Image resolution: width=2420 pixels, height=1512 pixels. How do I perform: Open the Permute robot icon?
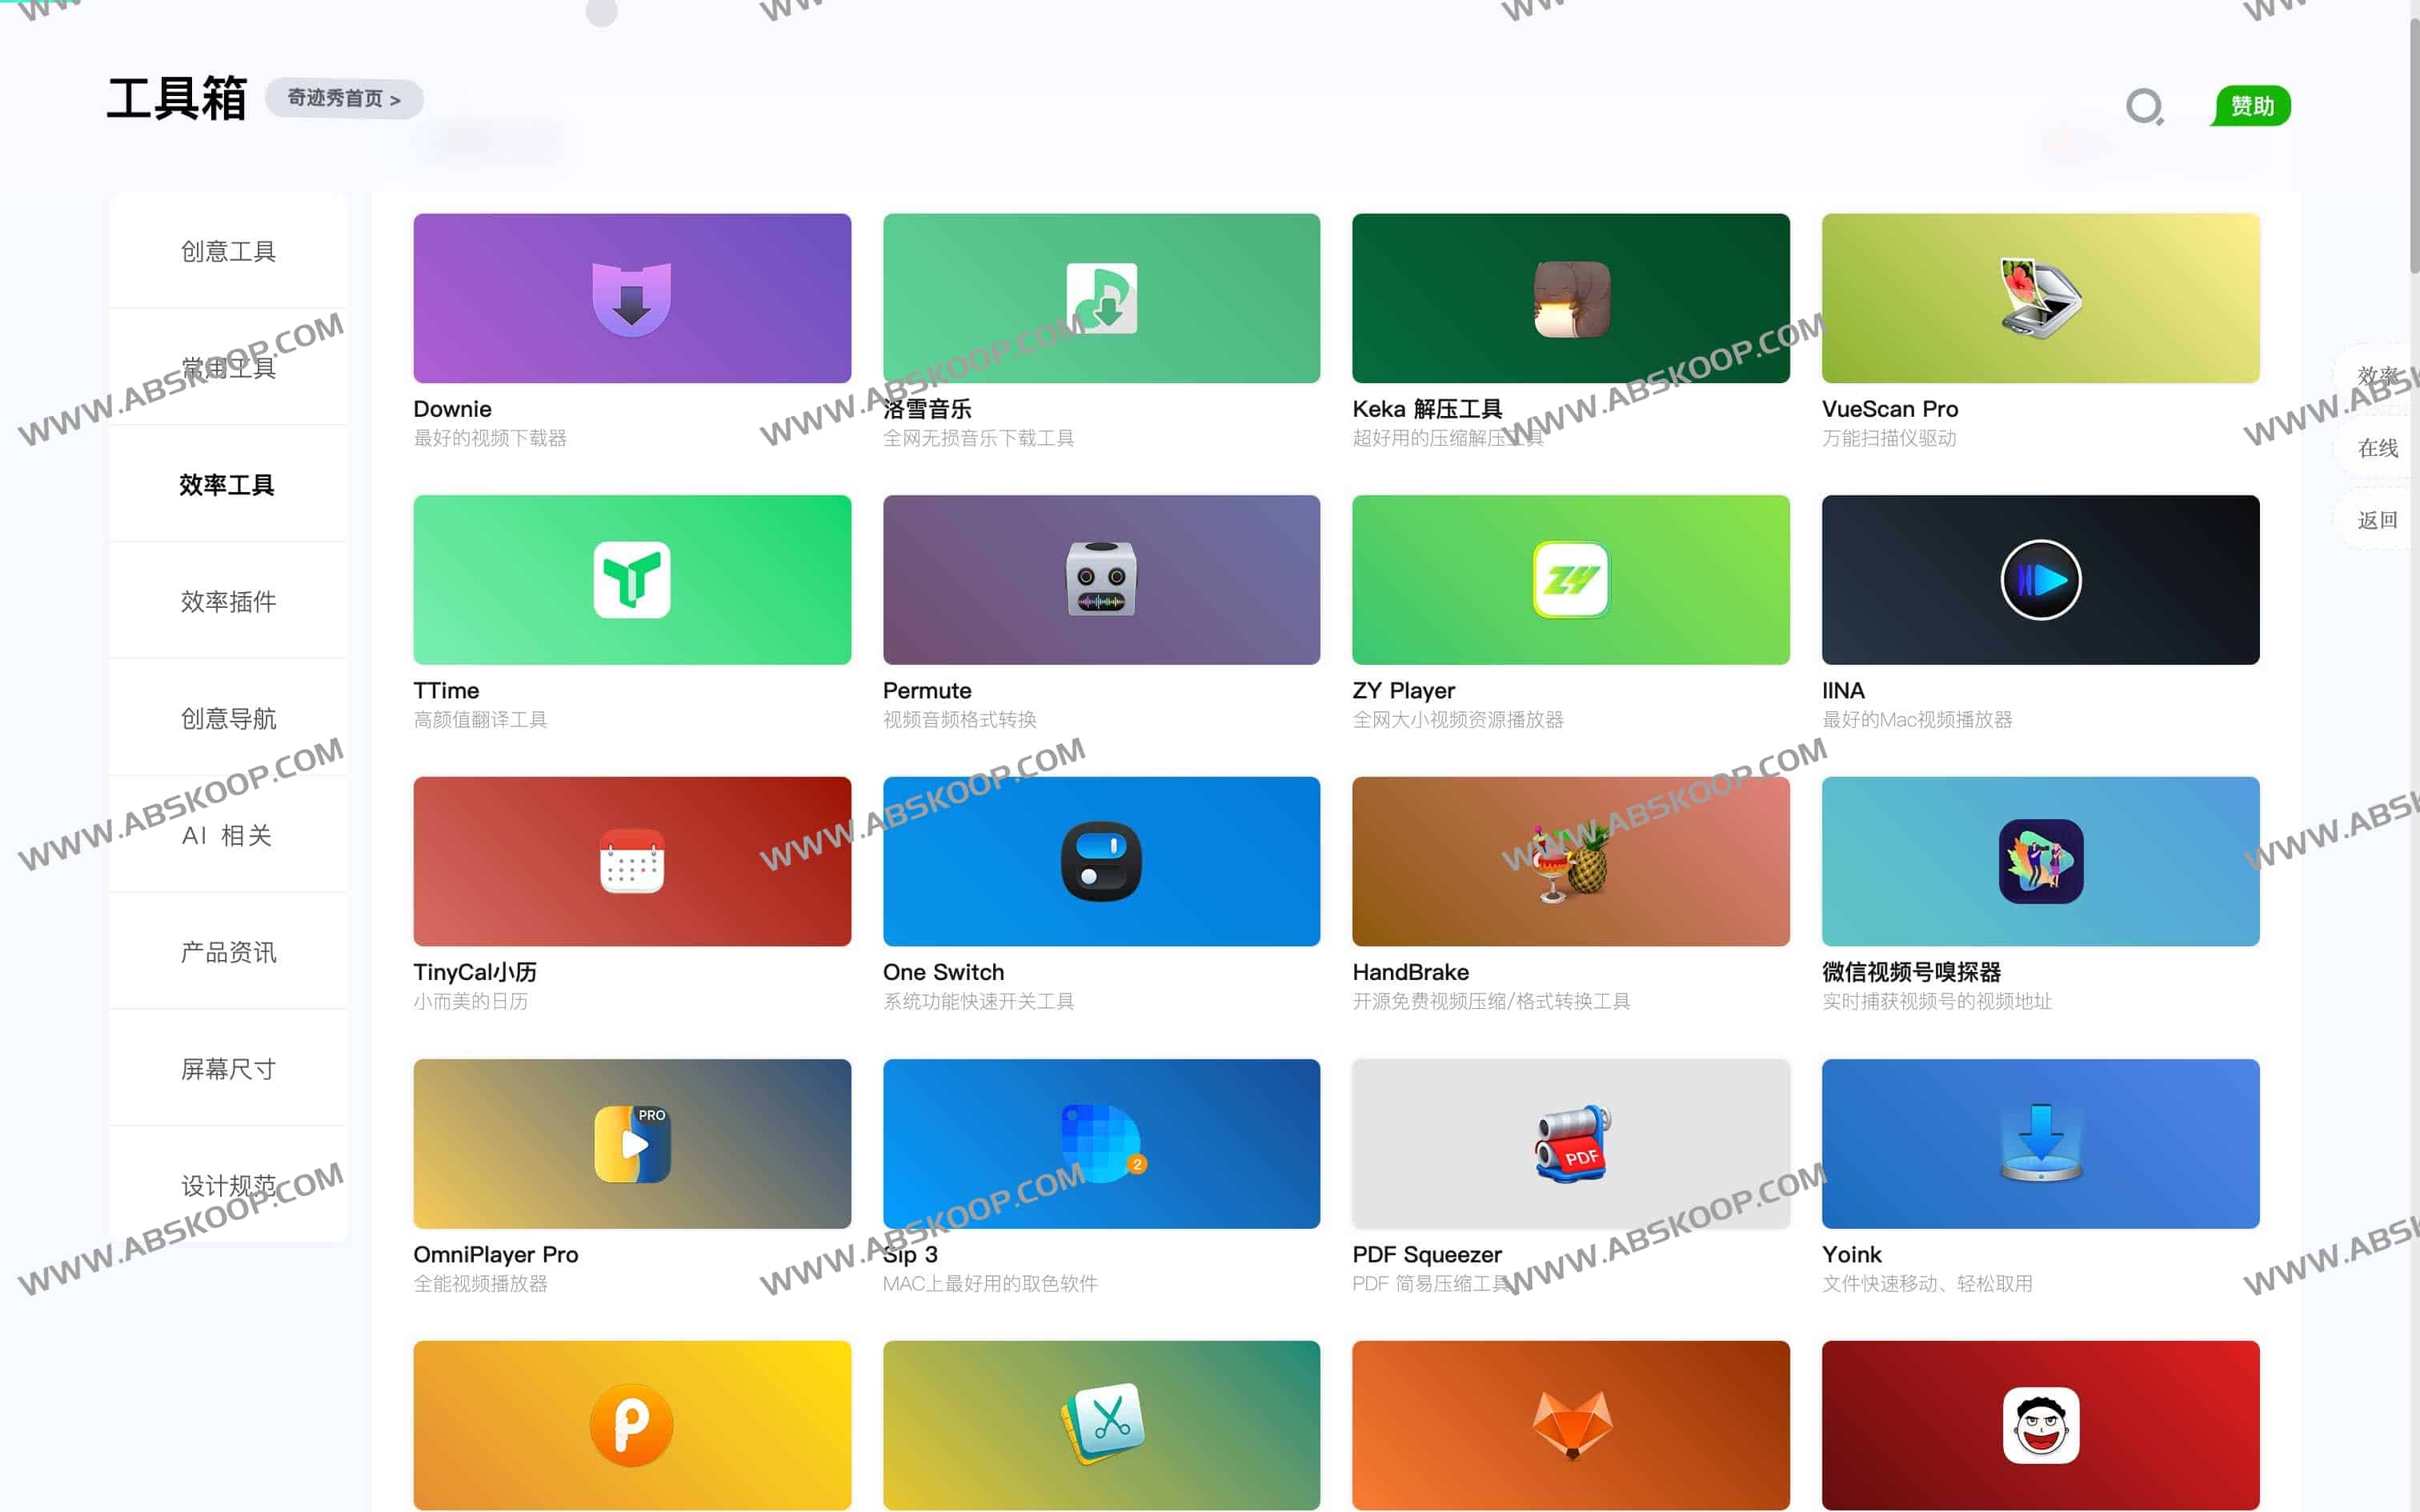[1101, 579]
